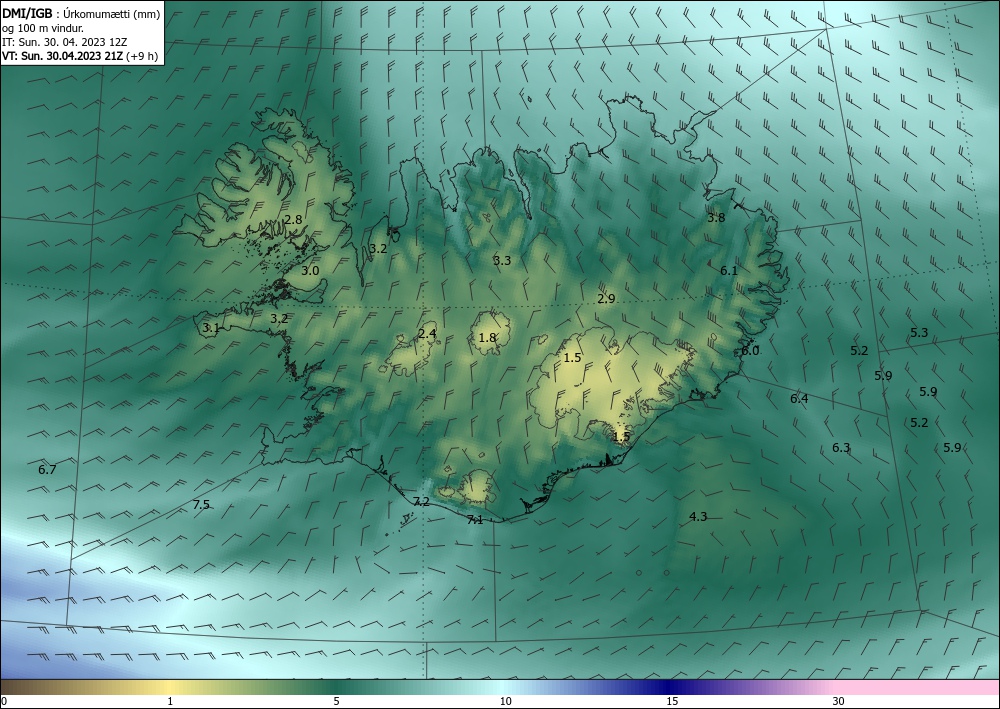Click the 3.0 value label
Viewport: 1000px width, 709px height.
(310, 270)
